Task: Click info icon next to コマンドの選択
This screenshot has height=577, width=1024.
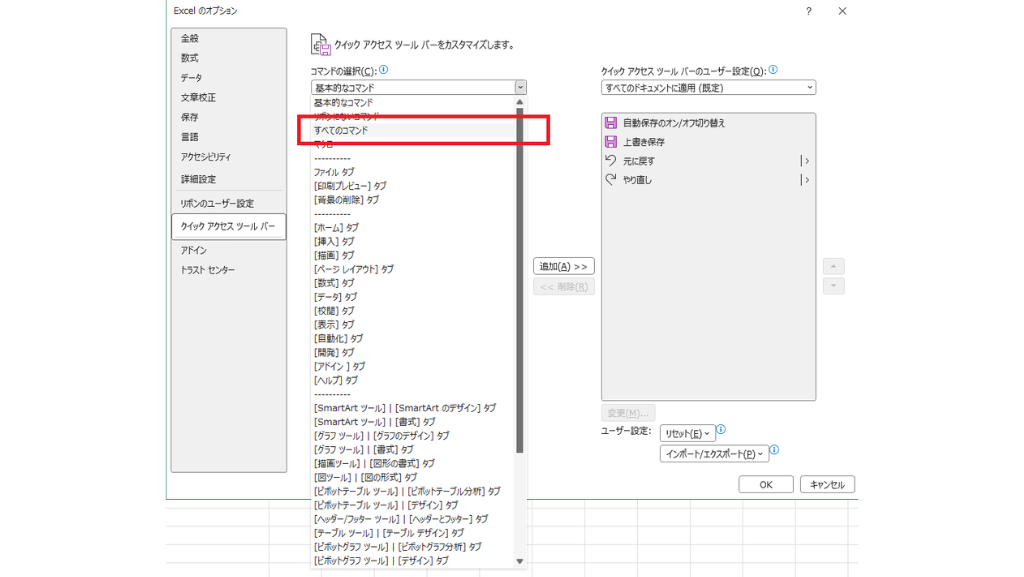Action: click(384, 71)
